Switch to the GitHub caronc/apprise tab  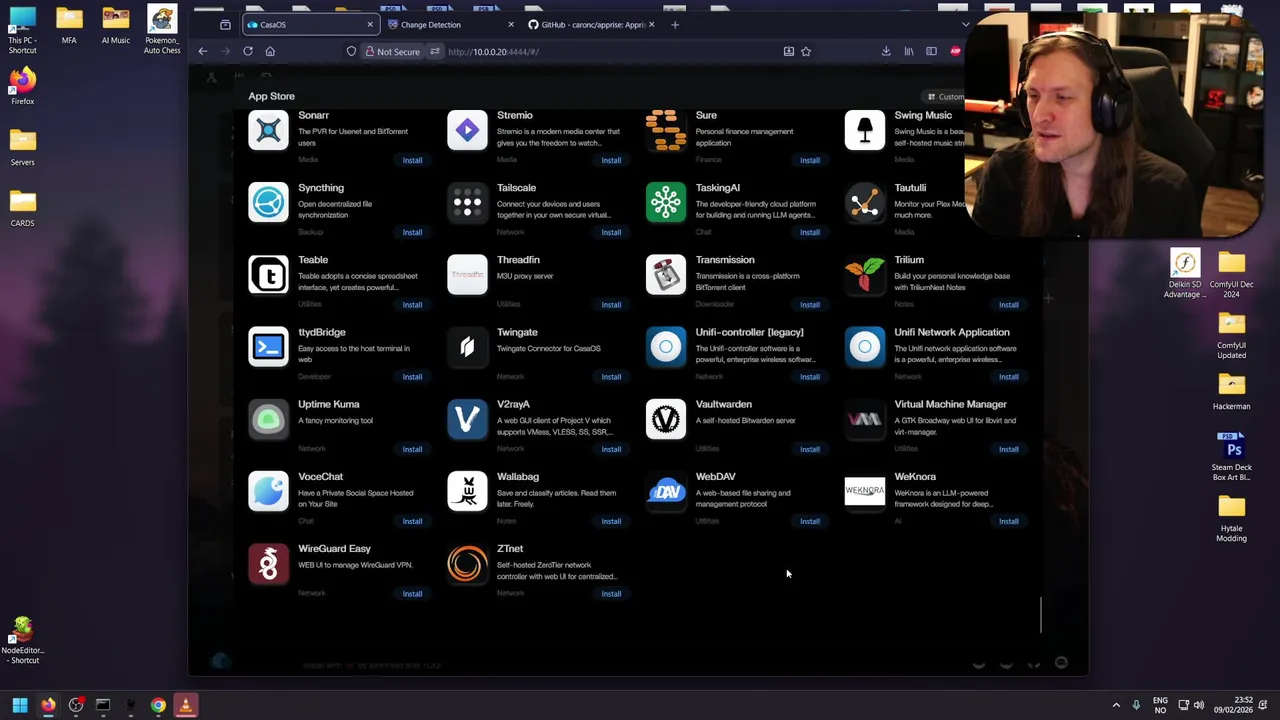(x=590, y=24)
